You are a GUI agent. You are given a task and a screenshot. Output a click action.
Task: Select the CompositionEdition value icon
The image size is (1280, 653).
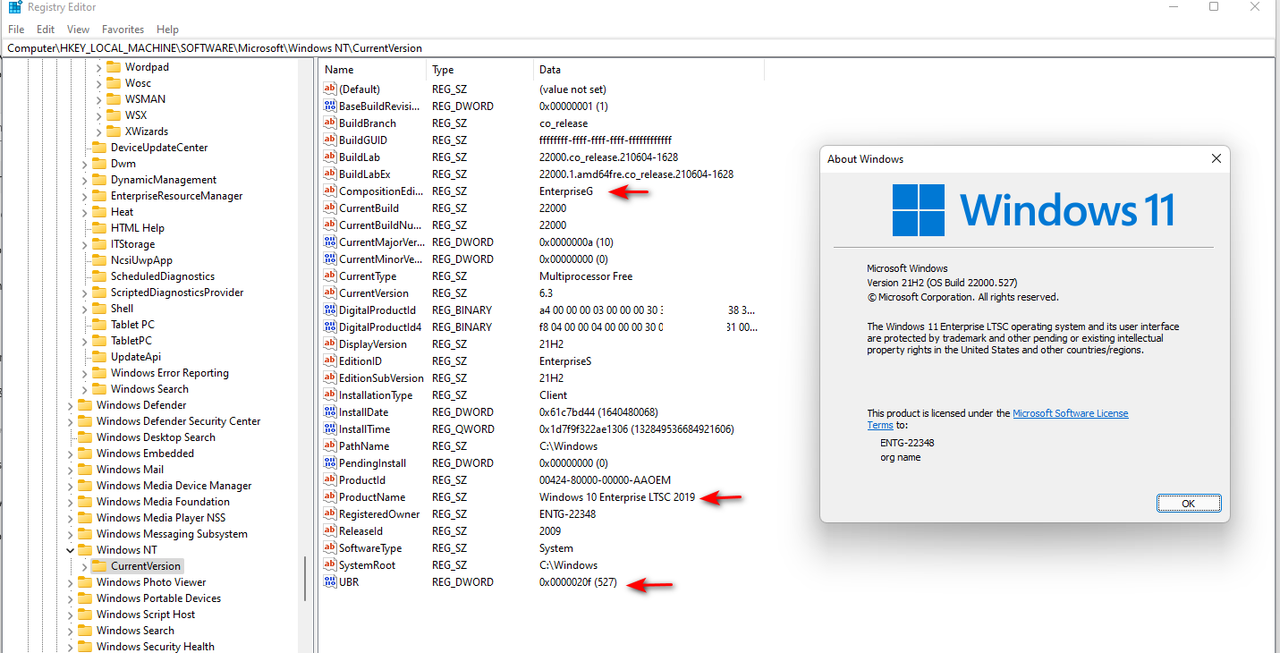(331, 191)
